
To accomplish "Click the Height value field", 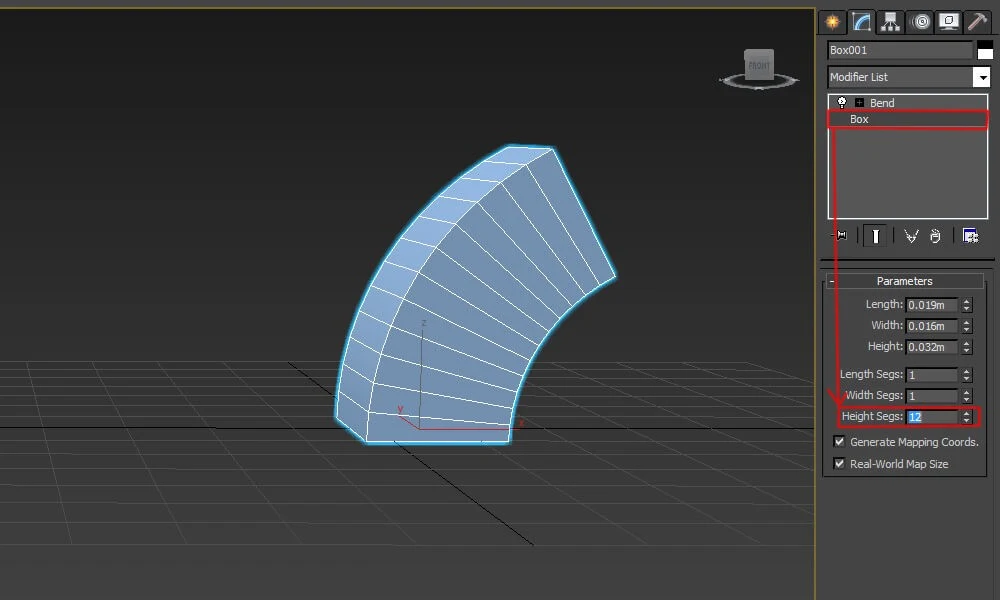I will point(931,348).
